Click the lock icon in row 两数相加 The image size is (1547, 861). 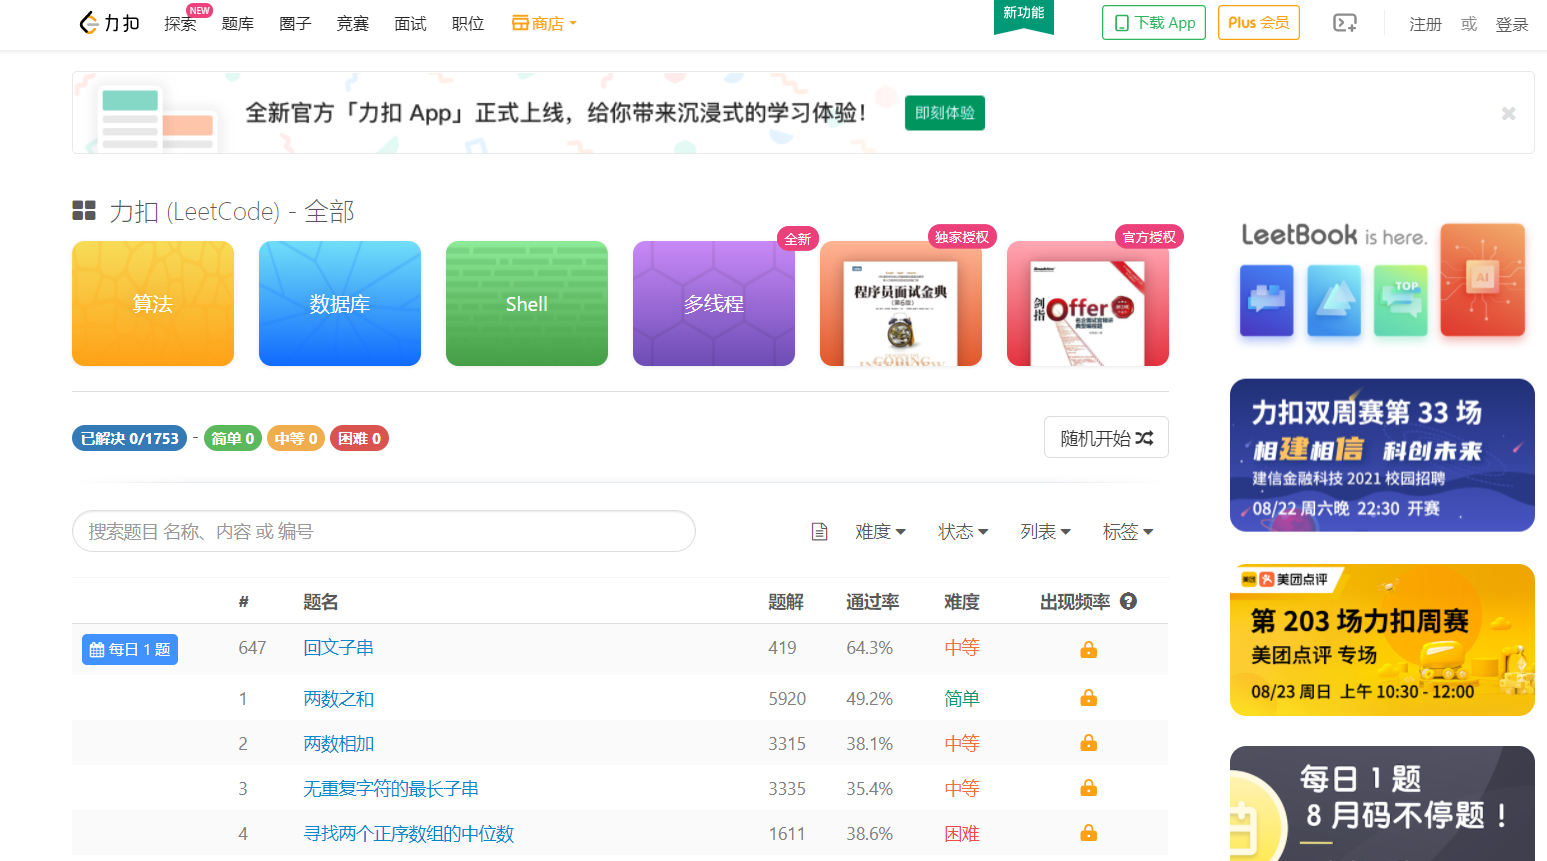click(1089, 743)
